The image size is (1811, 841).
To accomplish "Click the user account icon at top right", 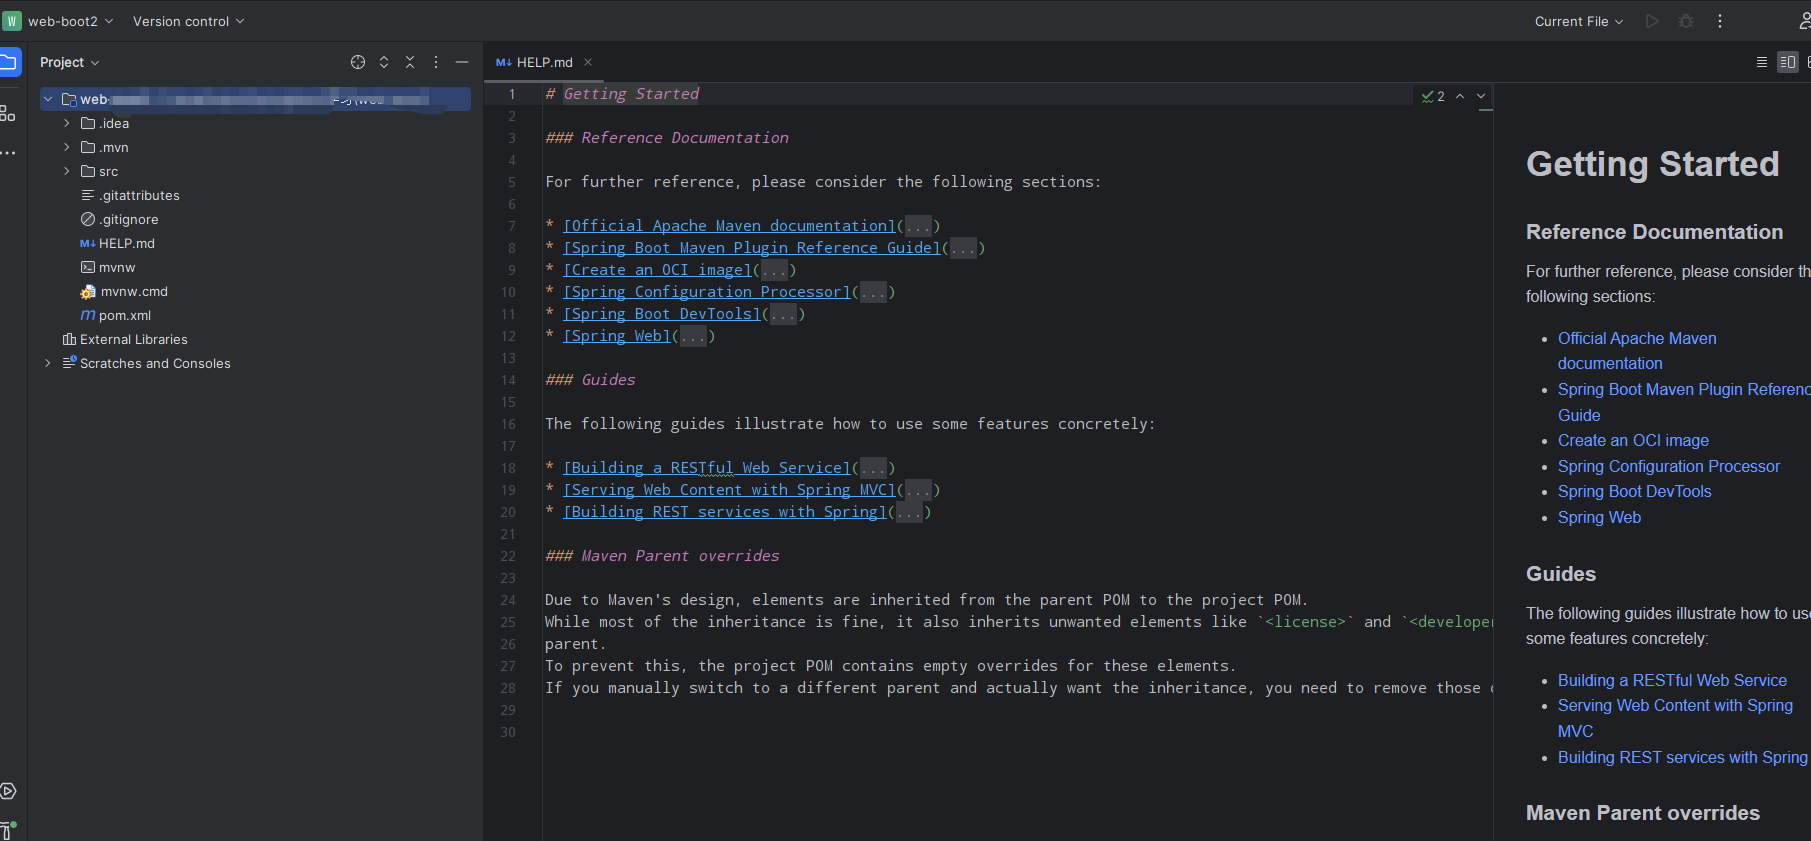I will point(1804,21).
